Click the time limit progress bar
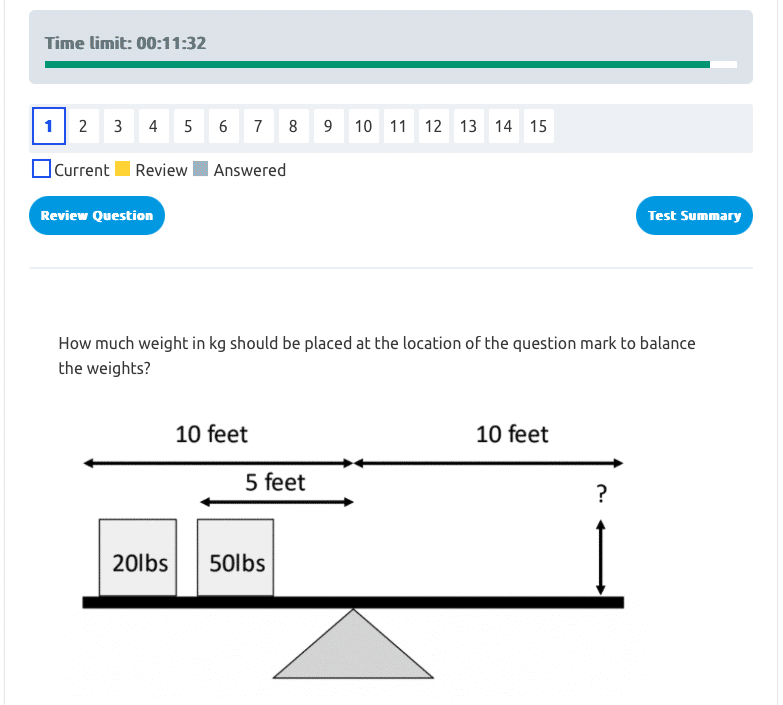783x705 pixels. (x=390, y=64)
